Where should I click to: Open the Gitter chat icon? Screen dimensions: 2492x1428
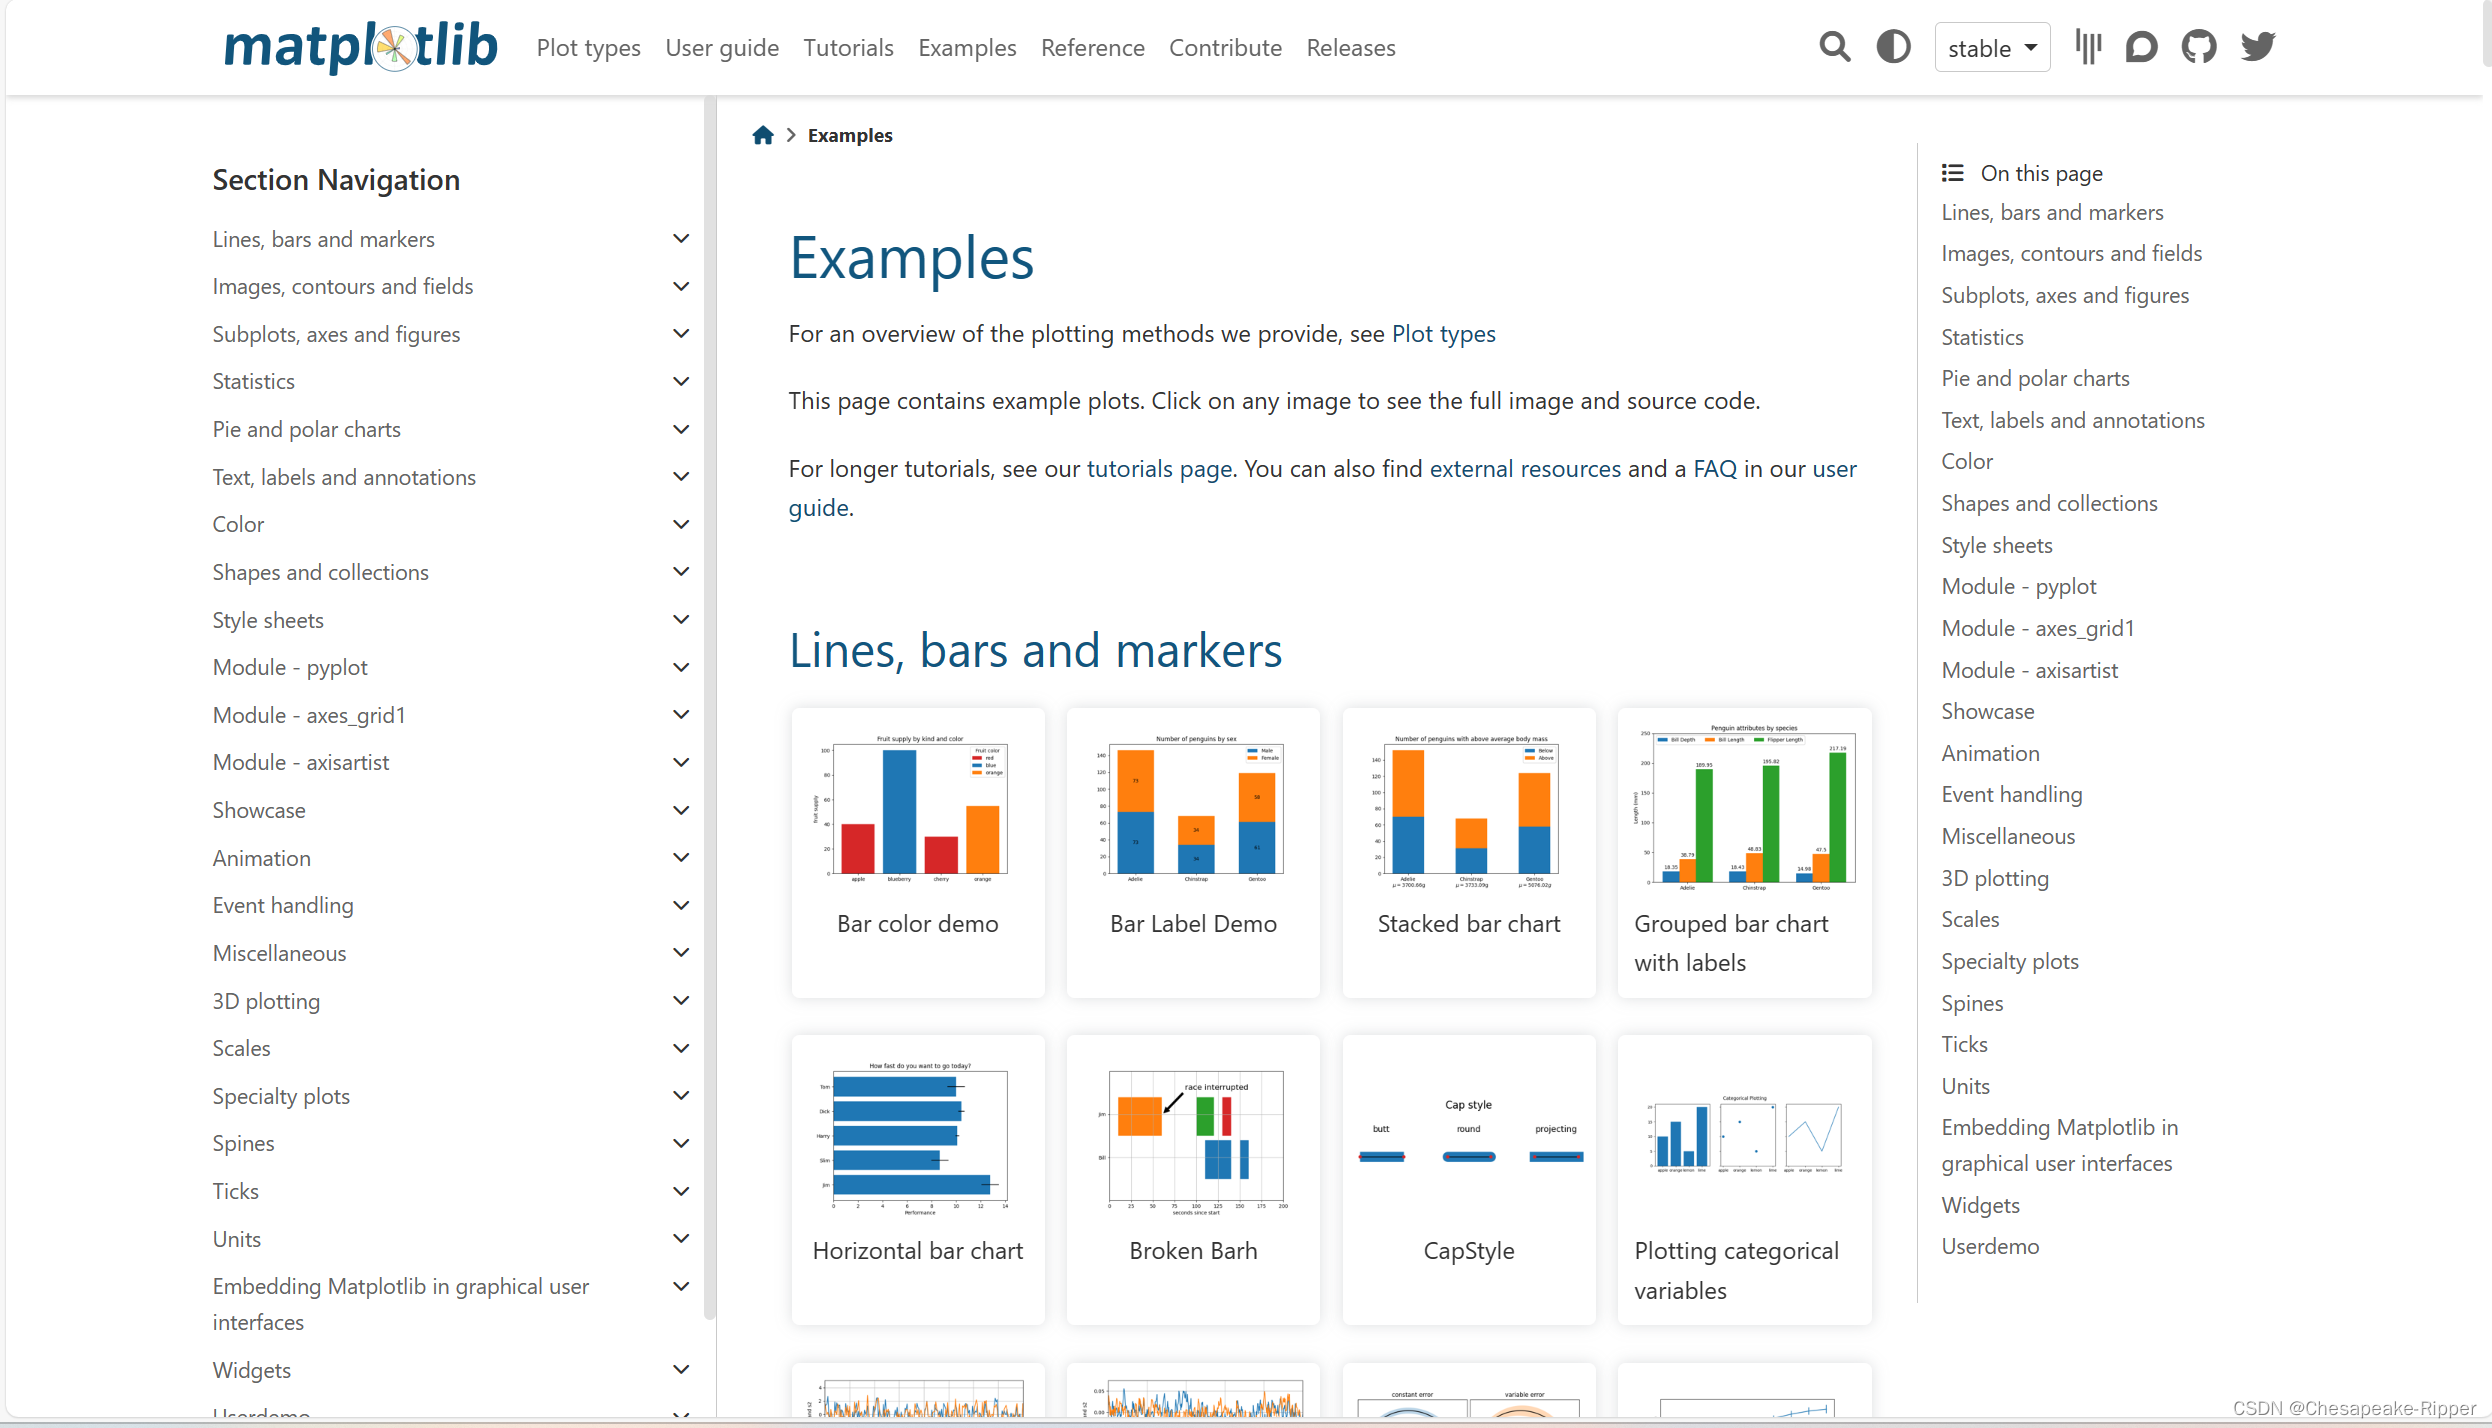(2088, 47)
